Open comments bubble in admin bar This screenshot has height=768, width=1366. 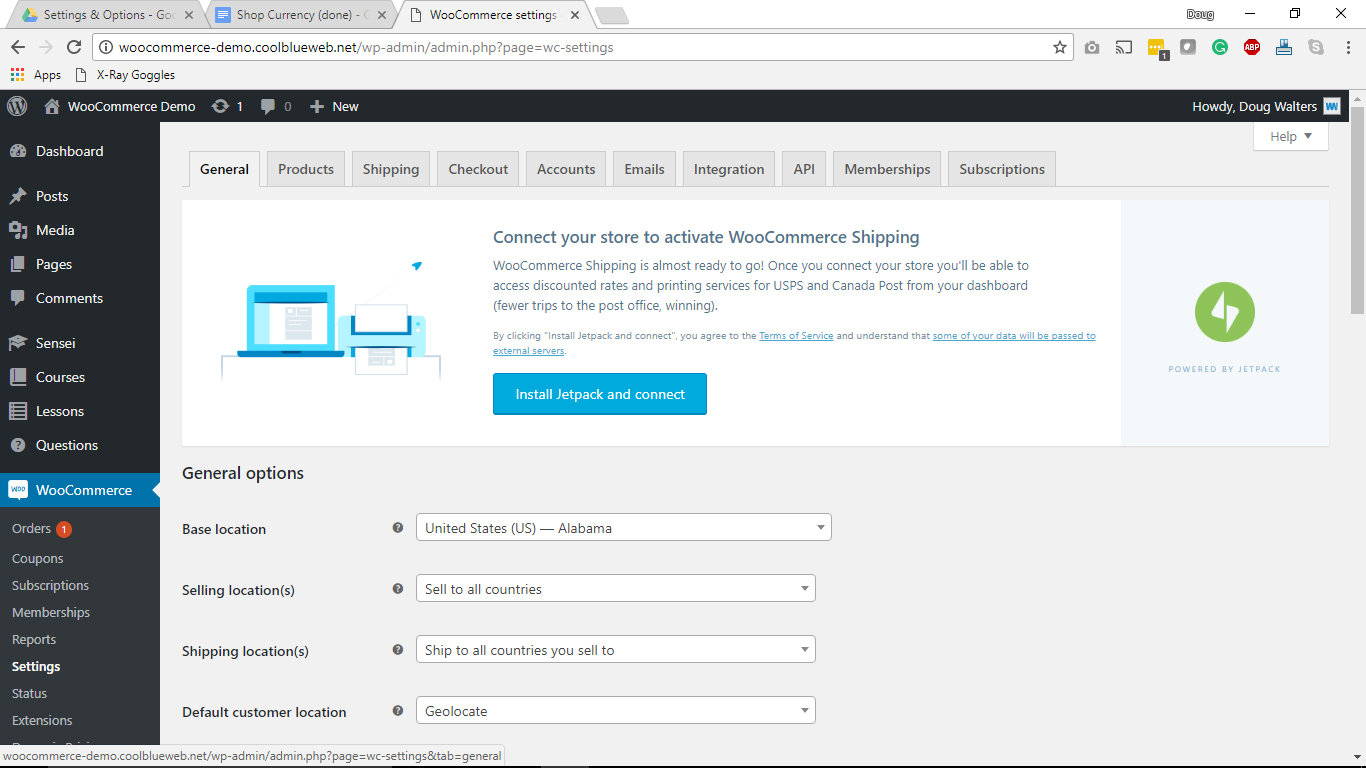268,106
